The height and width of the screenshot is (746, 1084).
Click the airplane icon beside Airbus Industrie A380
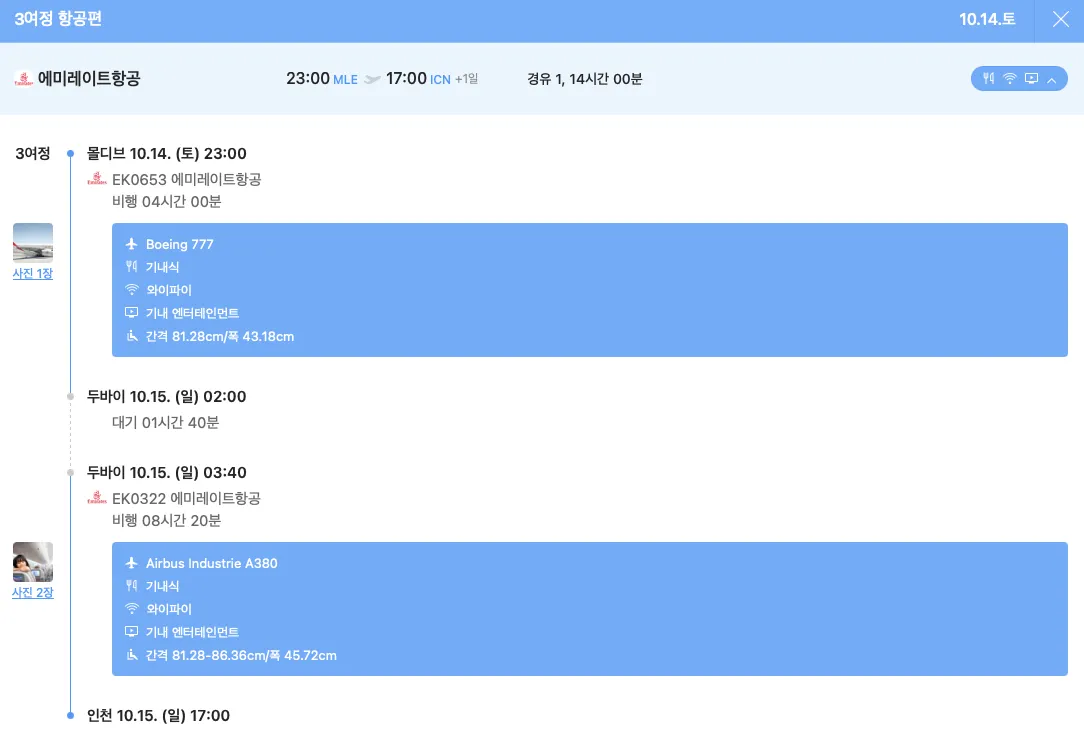[x=131, y=563]
